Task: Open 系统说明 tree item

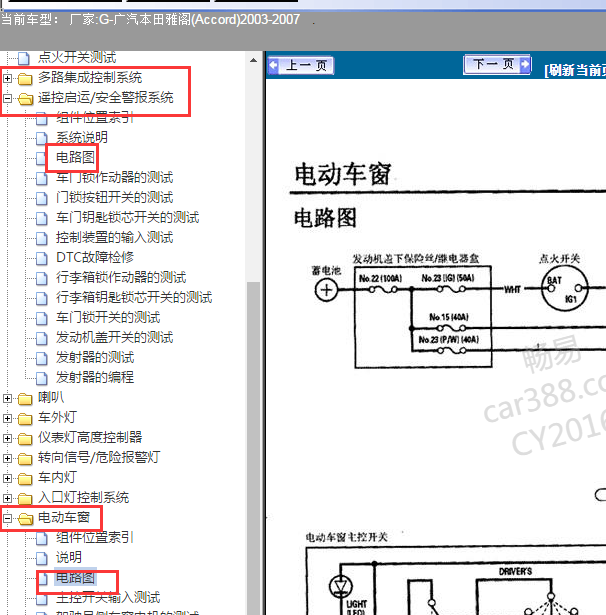Action: (82, 137)
